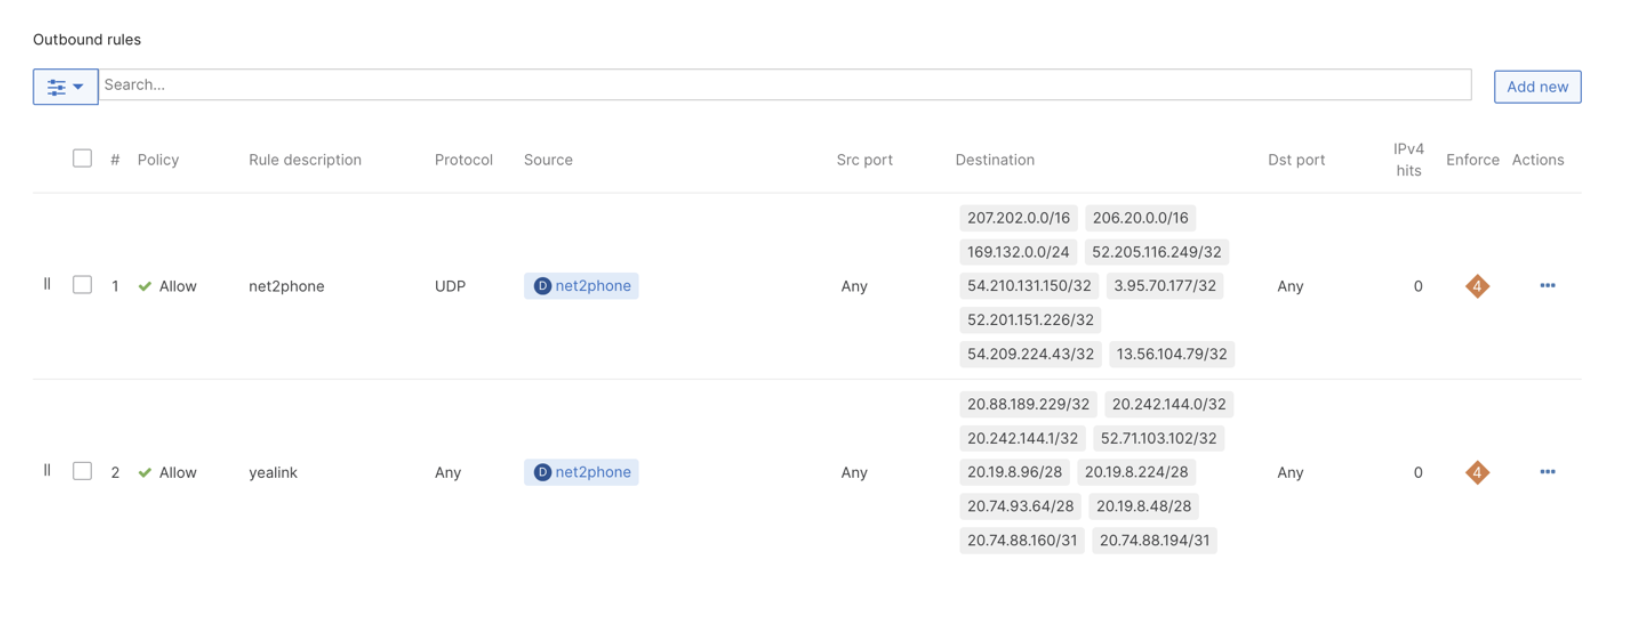Click the Enforce column header
The height and width of the screenshot is (634, 1626).
(x=1472, y=160)
